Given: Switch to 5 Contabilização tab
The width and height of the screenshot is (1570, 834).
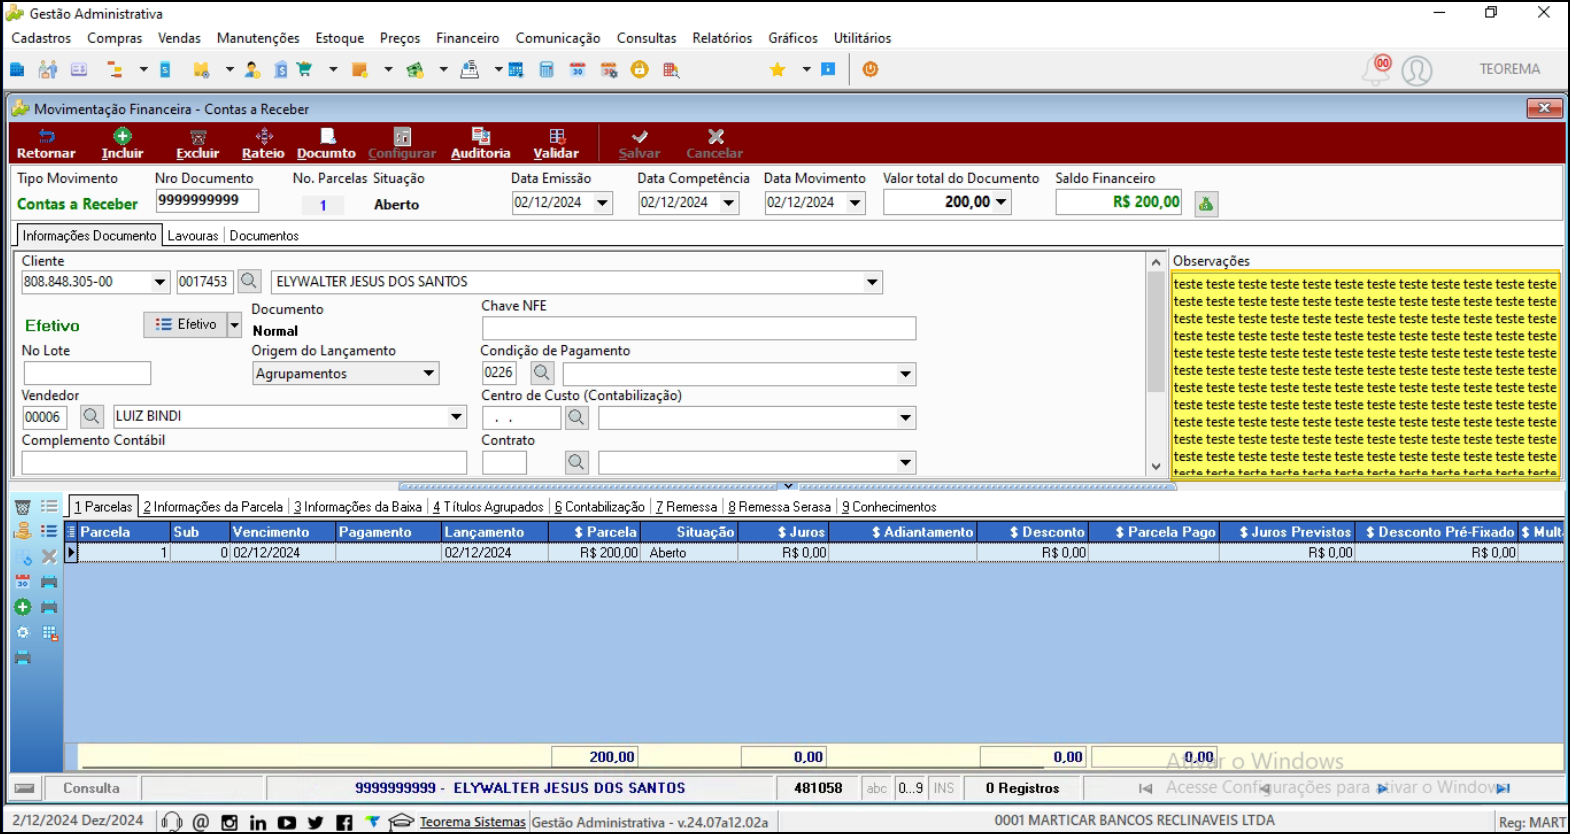Looking at the screenshot, I should [x=599, y=507].
